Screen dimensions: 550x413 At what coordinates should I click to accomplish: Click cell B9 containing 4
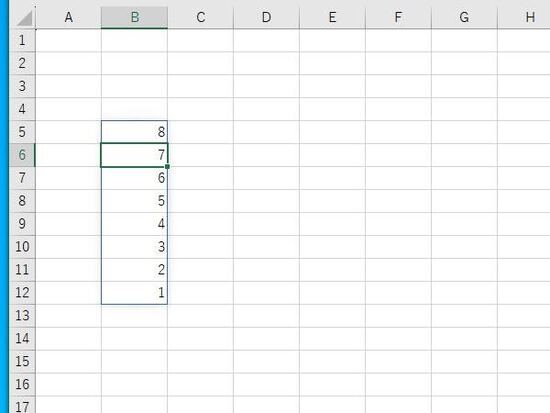(134, 224)
